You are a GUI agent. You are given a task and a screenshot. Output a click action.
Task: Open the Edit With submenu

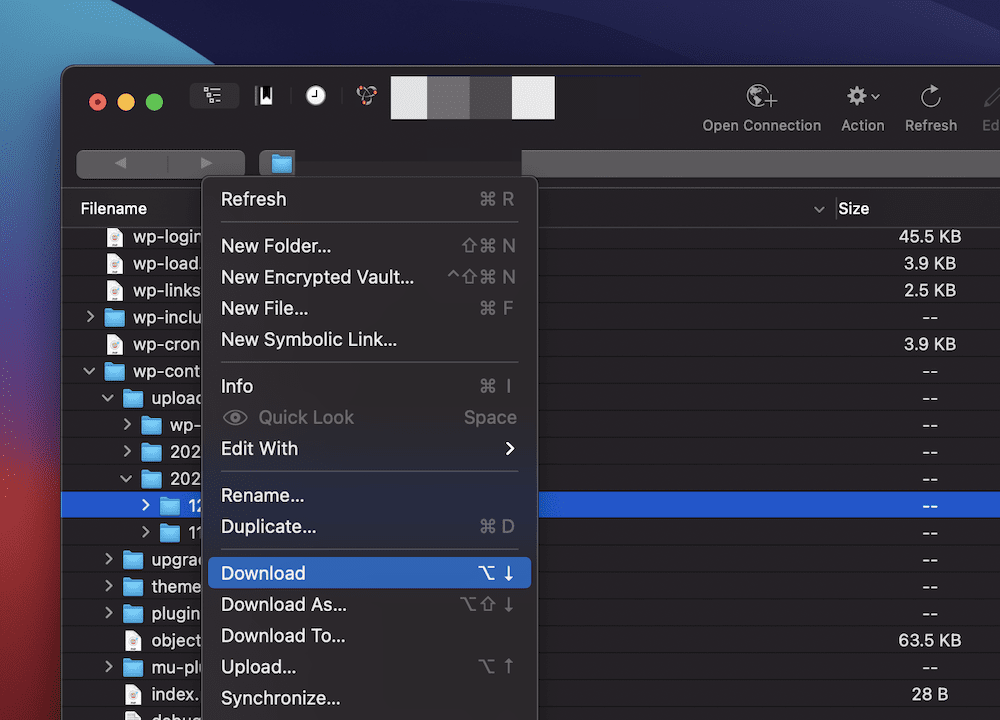pyautogui.click(x=369, y=449)
